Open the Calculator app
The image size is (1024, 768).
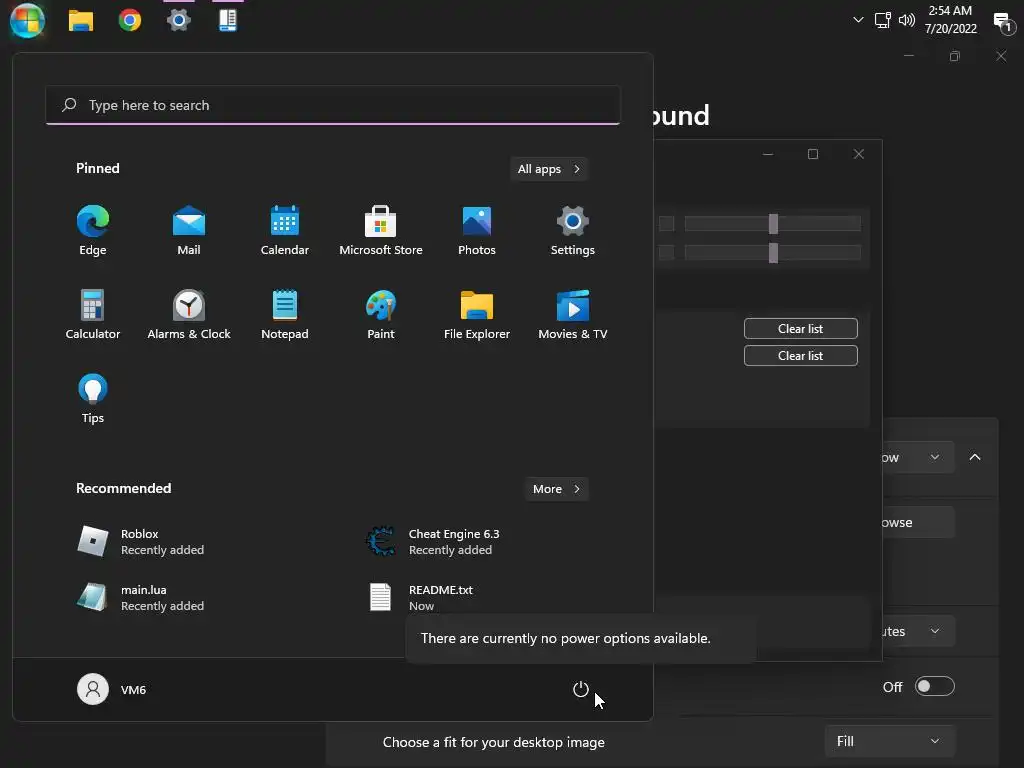[x=93, y=315]
